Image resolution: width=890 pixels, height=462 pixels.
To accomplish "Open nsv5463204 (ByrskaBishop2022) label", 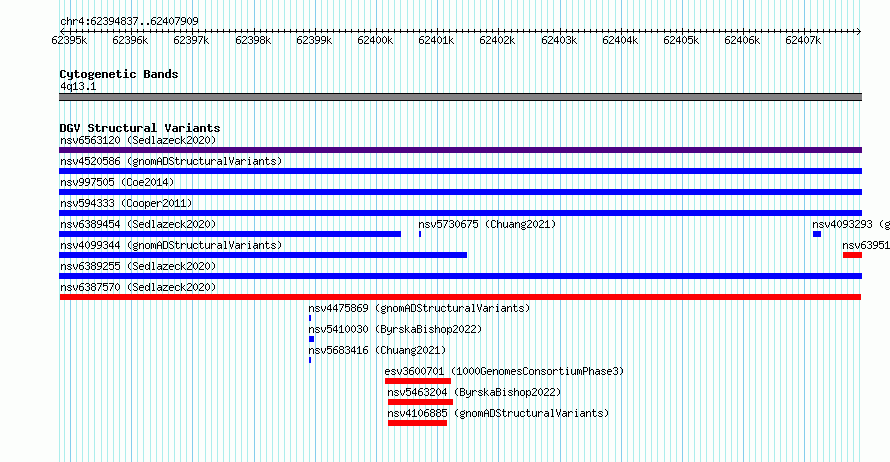I will point(474,392).
